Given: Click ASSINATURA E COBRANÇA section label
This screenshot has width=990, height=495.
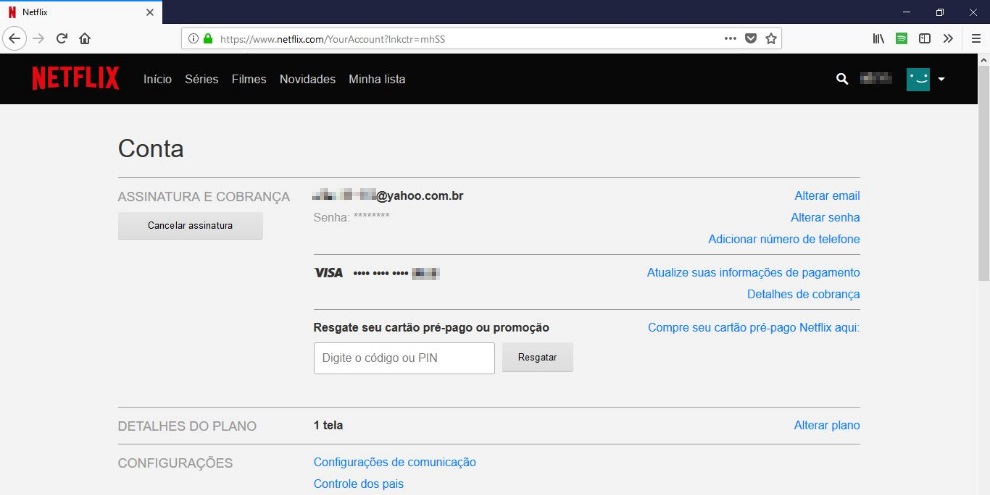Looking at the screenshot, I should point(204,197).
